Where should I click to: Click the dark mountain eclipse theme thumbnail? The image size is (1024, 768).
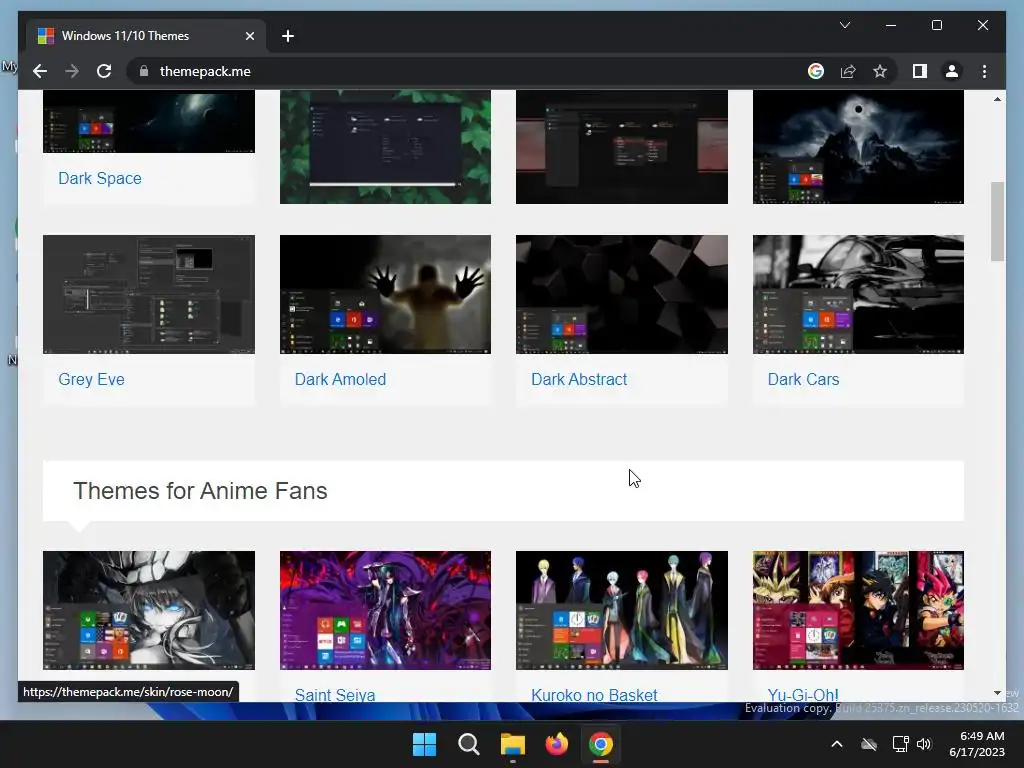(x=858, y=147)
